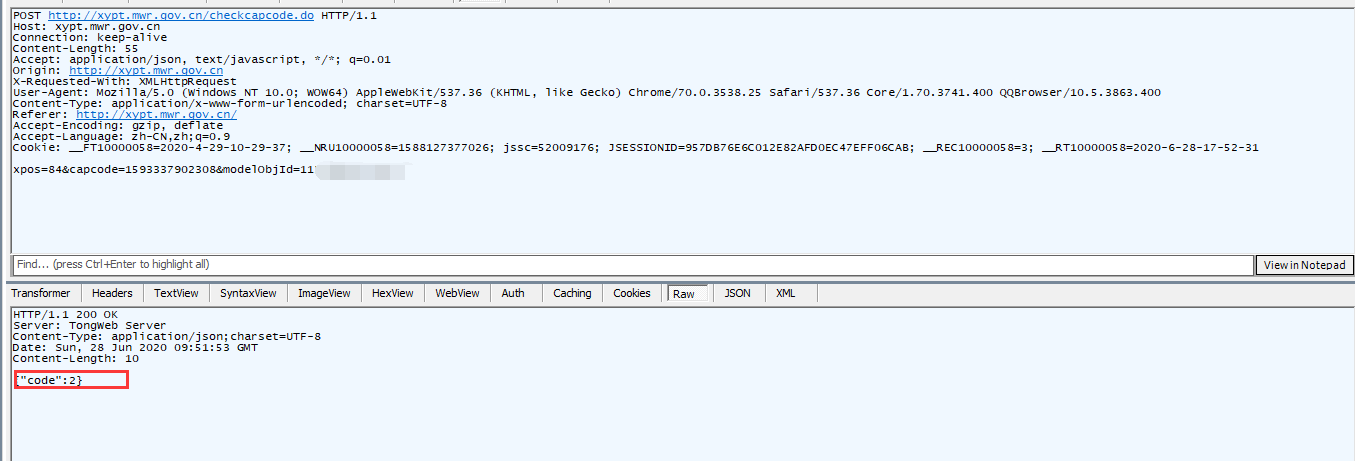Select the Accept-Language header line
The image size is (1355, 461).
pos(121,136)
